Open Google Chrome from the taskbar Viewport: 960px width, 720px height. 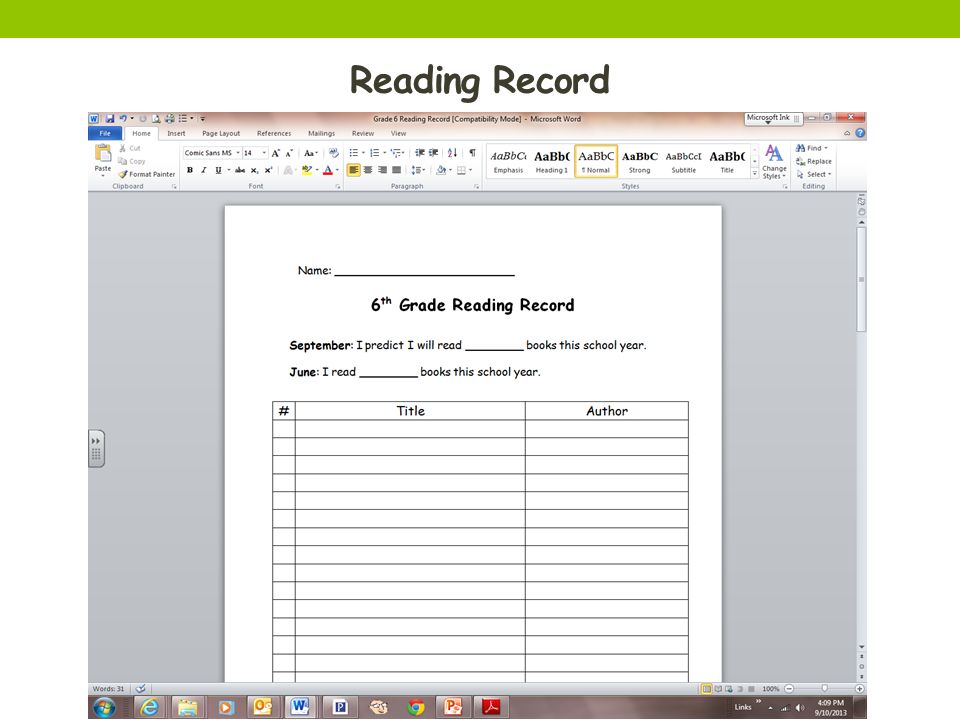point(416,707)
